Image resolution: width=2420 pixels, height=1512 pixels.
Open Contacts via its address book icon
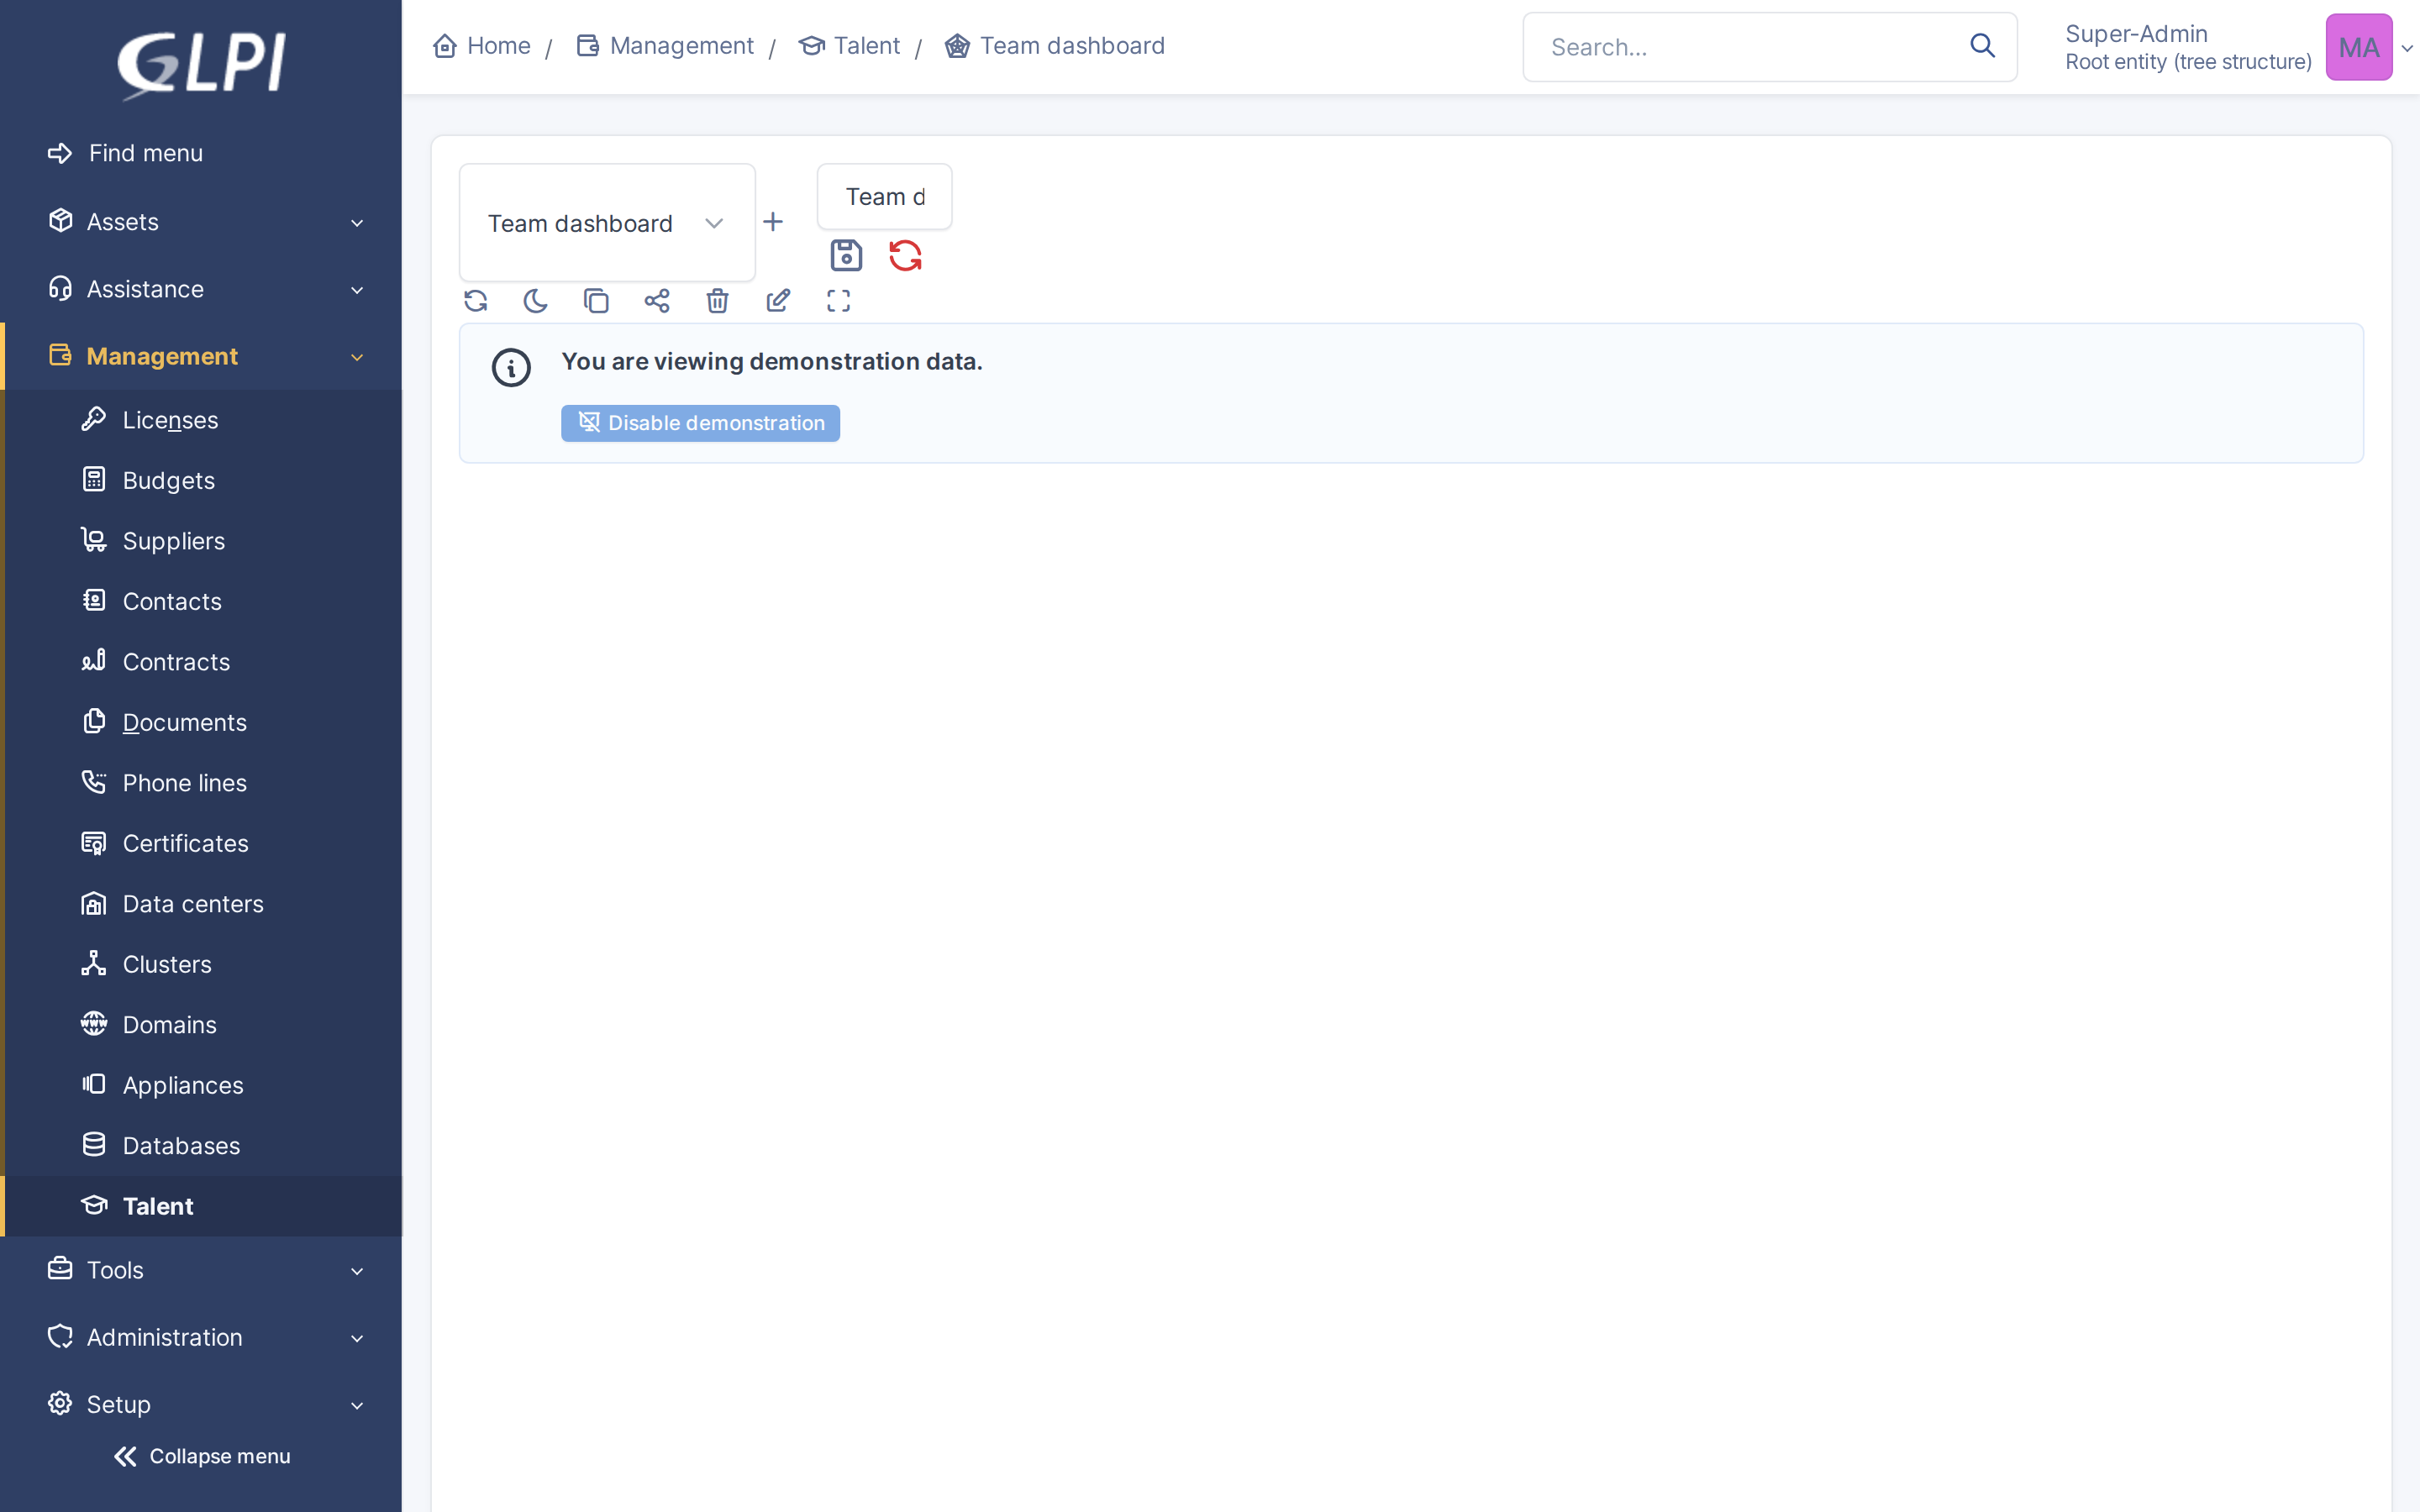point(94,601)
